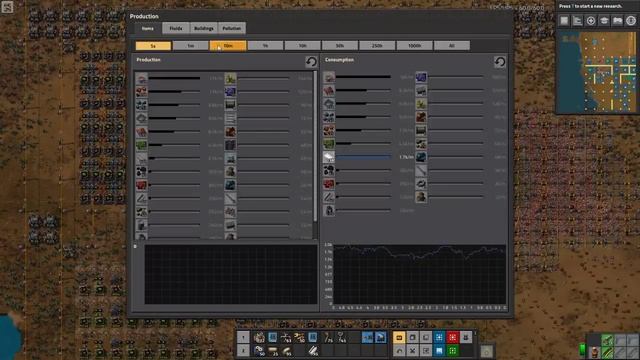This screenshot has height=360, width=640.
Task: Click 'Press T to start a new research' text
Action: point(590,6)
